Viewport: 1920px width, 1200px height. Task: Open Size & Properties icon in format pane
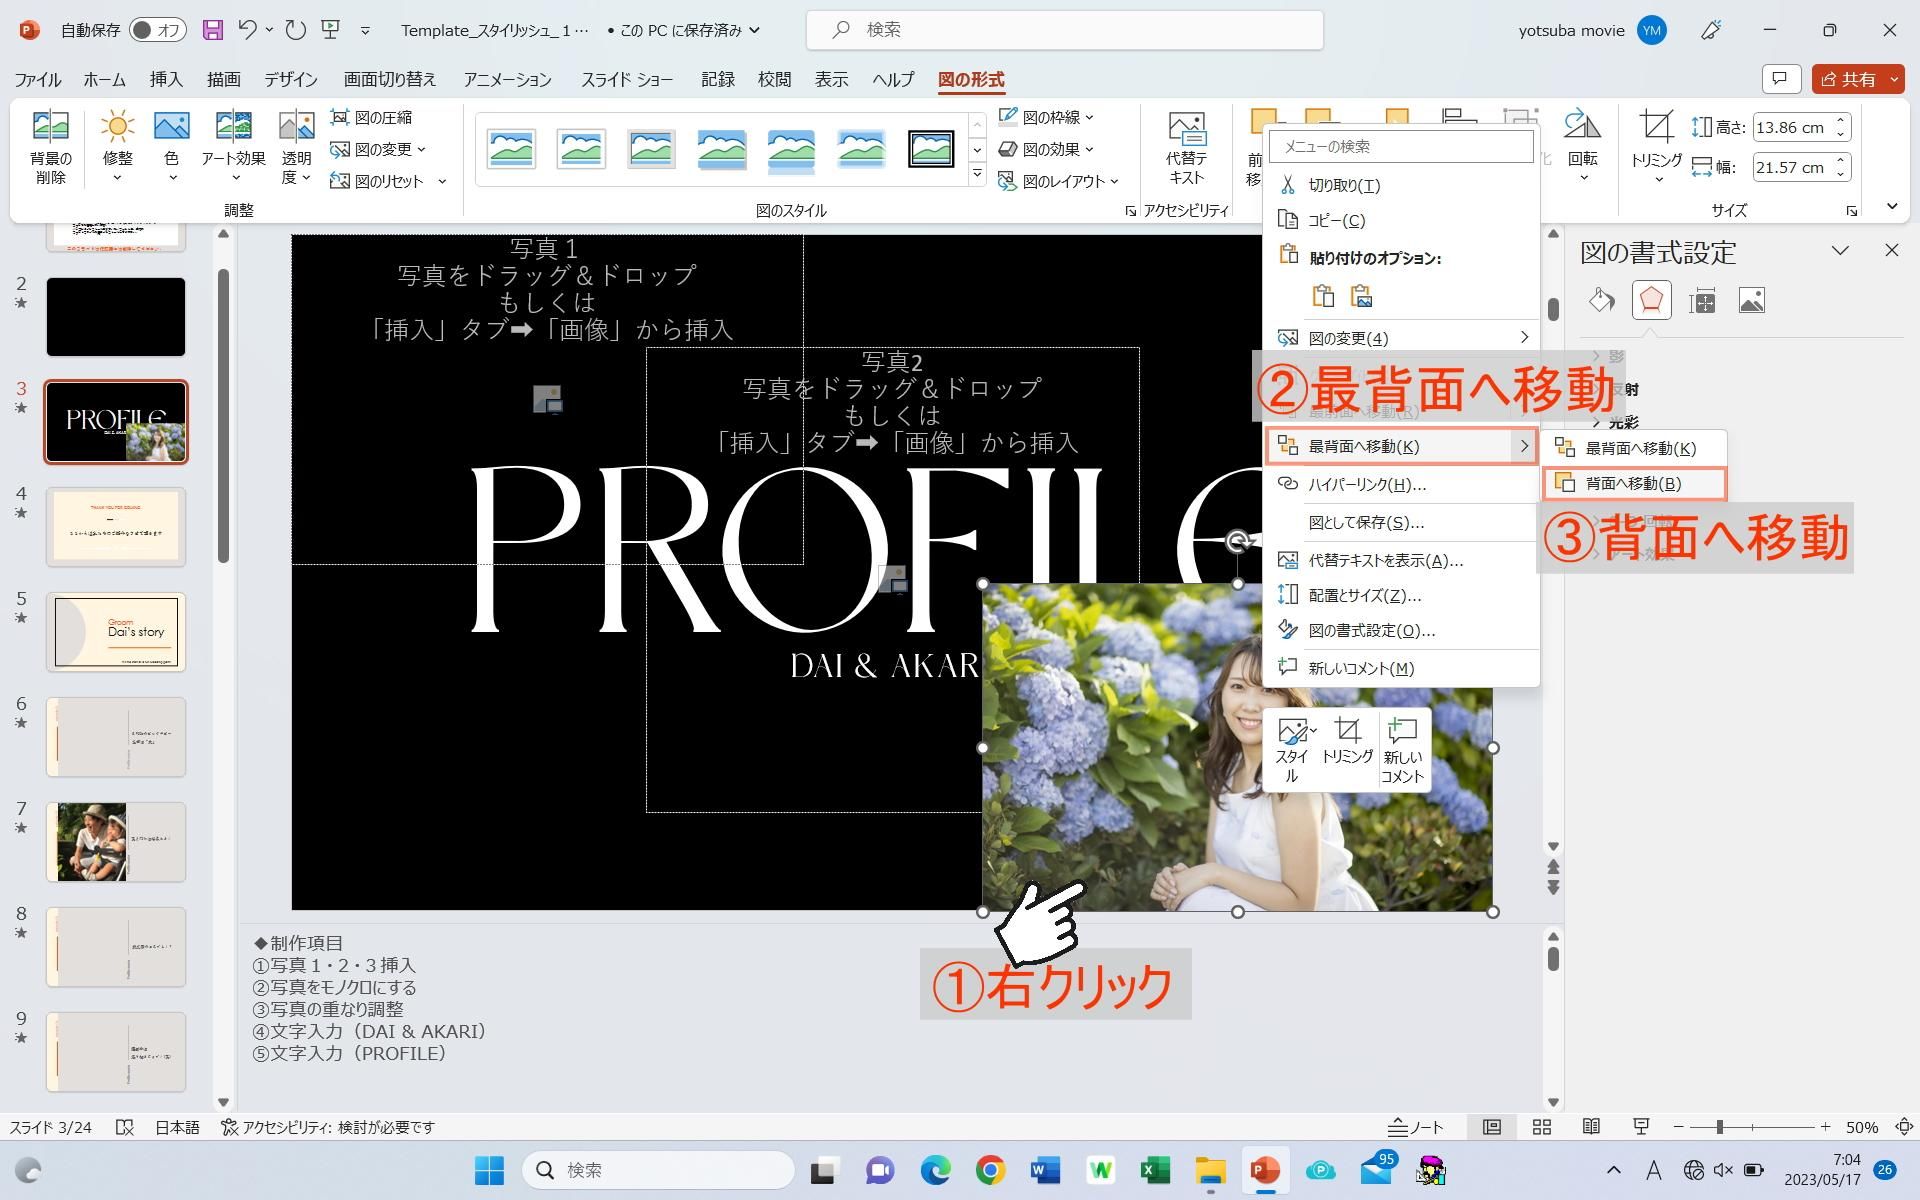(x=1702, y=300)
